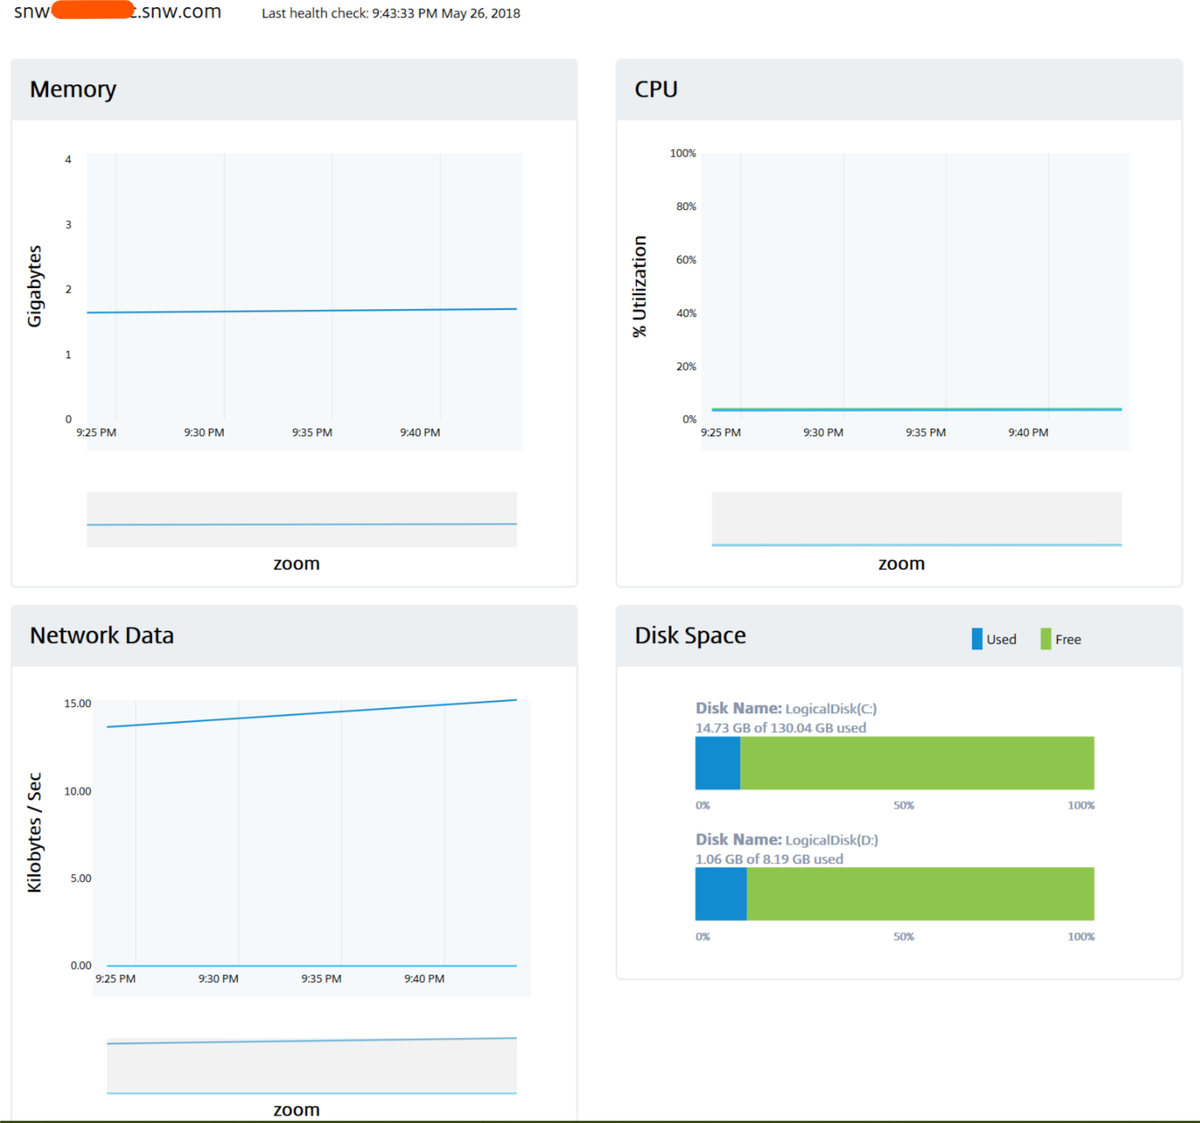Toggle the Free series in the legend

pos(1063,639)
